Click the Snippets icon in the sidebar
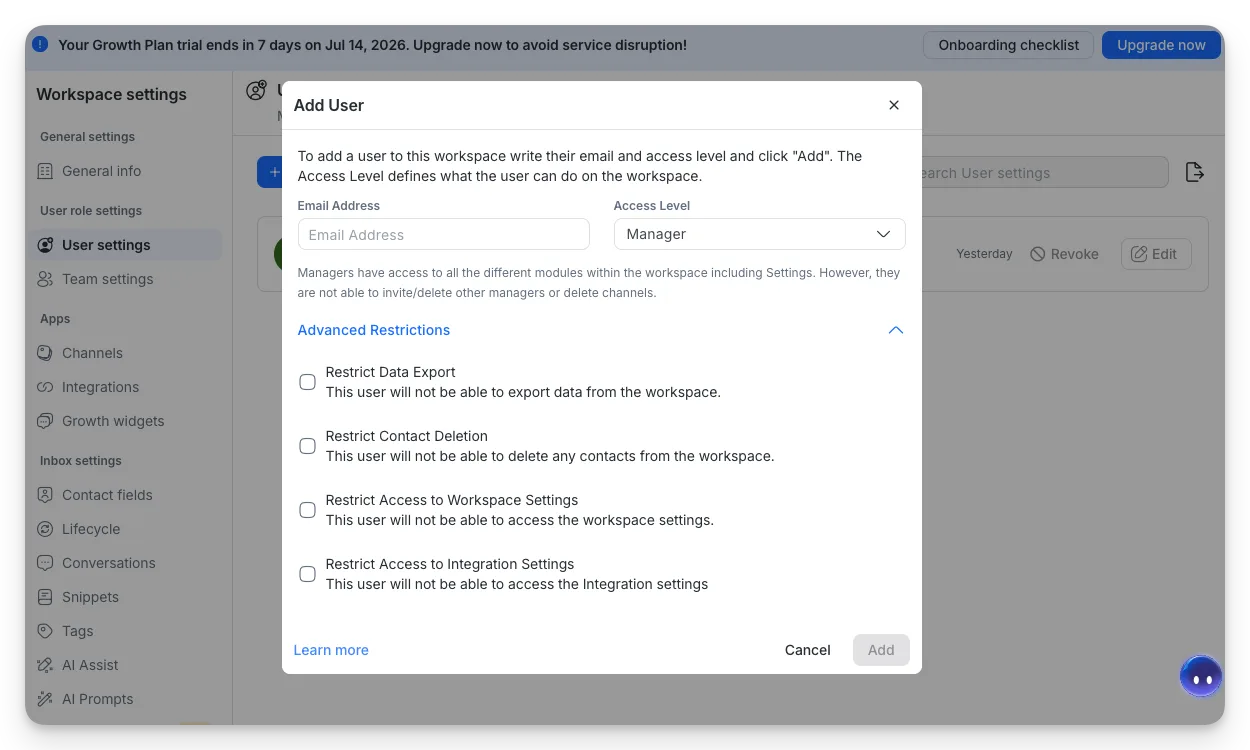1250x750 pixels. point(45,597)
